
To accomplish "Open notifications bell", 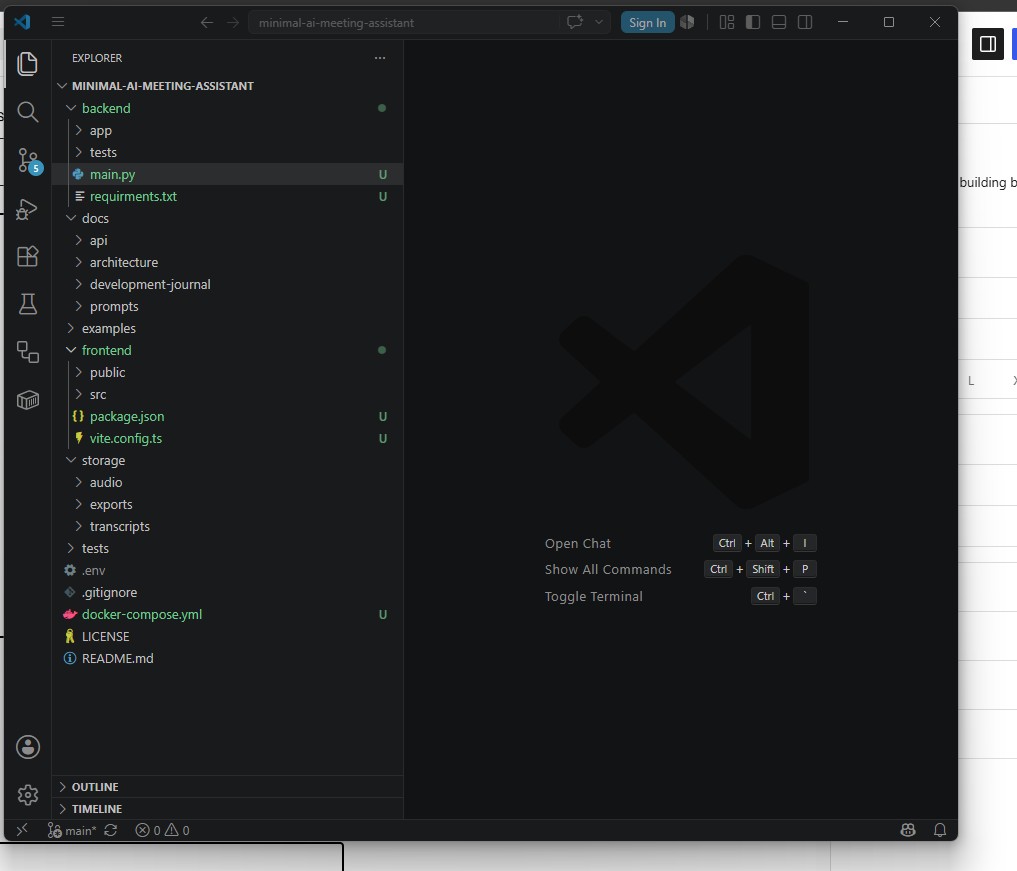I will [x=940, y=830].
